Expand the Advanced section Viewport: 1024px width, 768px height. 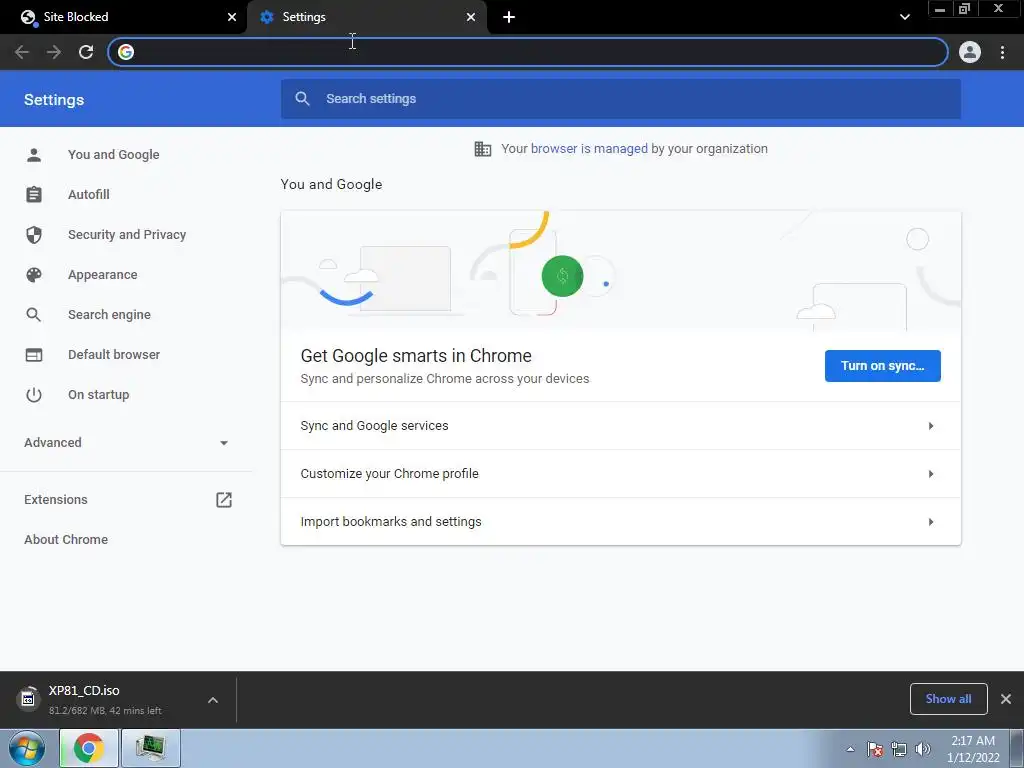[126, 443]
